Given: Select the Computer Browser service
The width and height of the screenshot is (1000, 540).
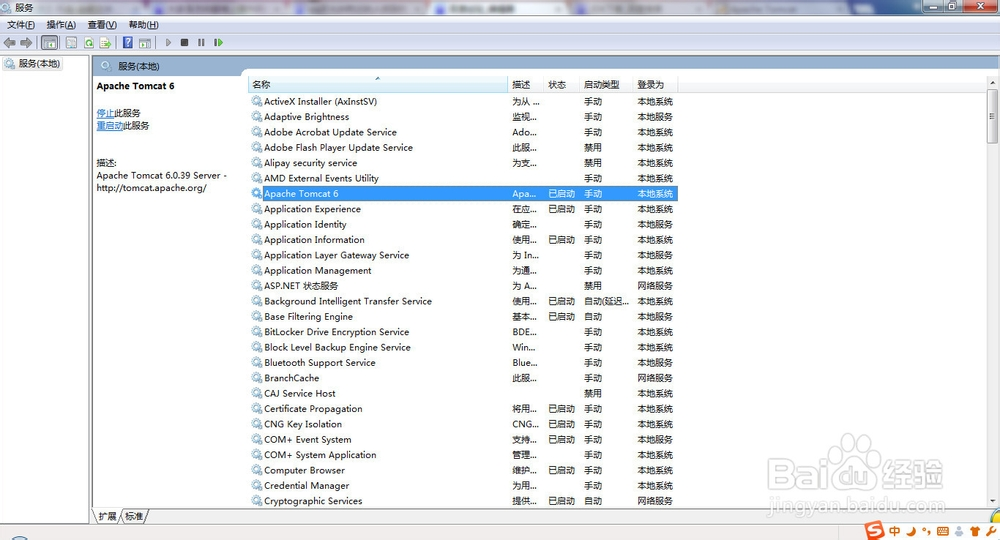Looking at the screenshot, I should tap(462, 470).
